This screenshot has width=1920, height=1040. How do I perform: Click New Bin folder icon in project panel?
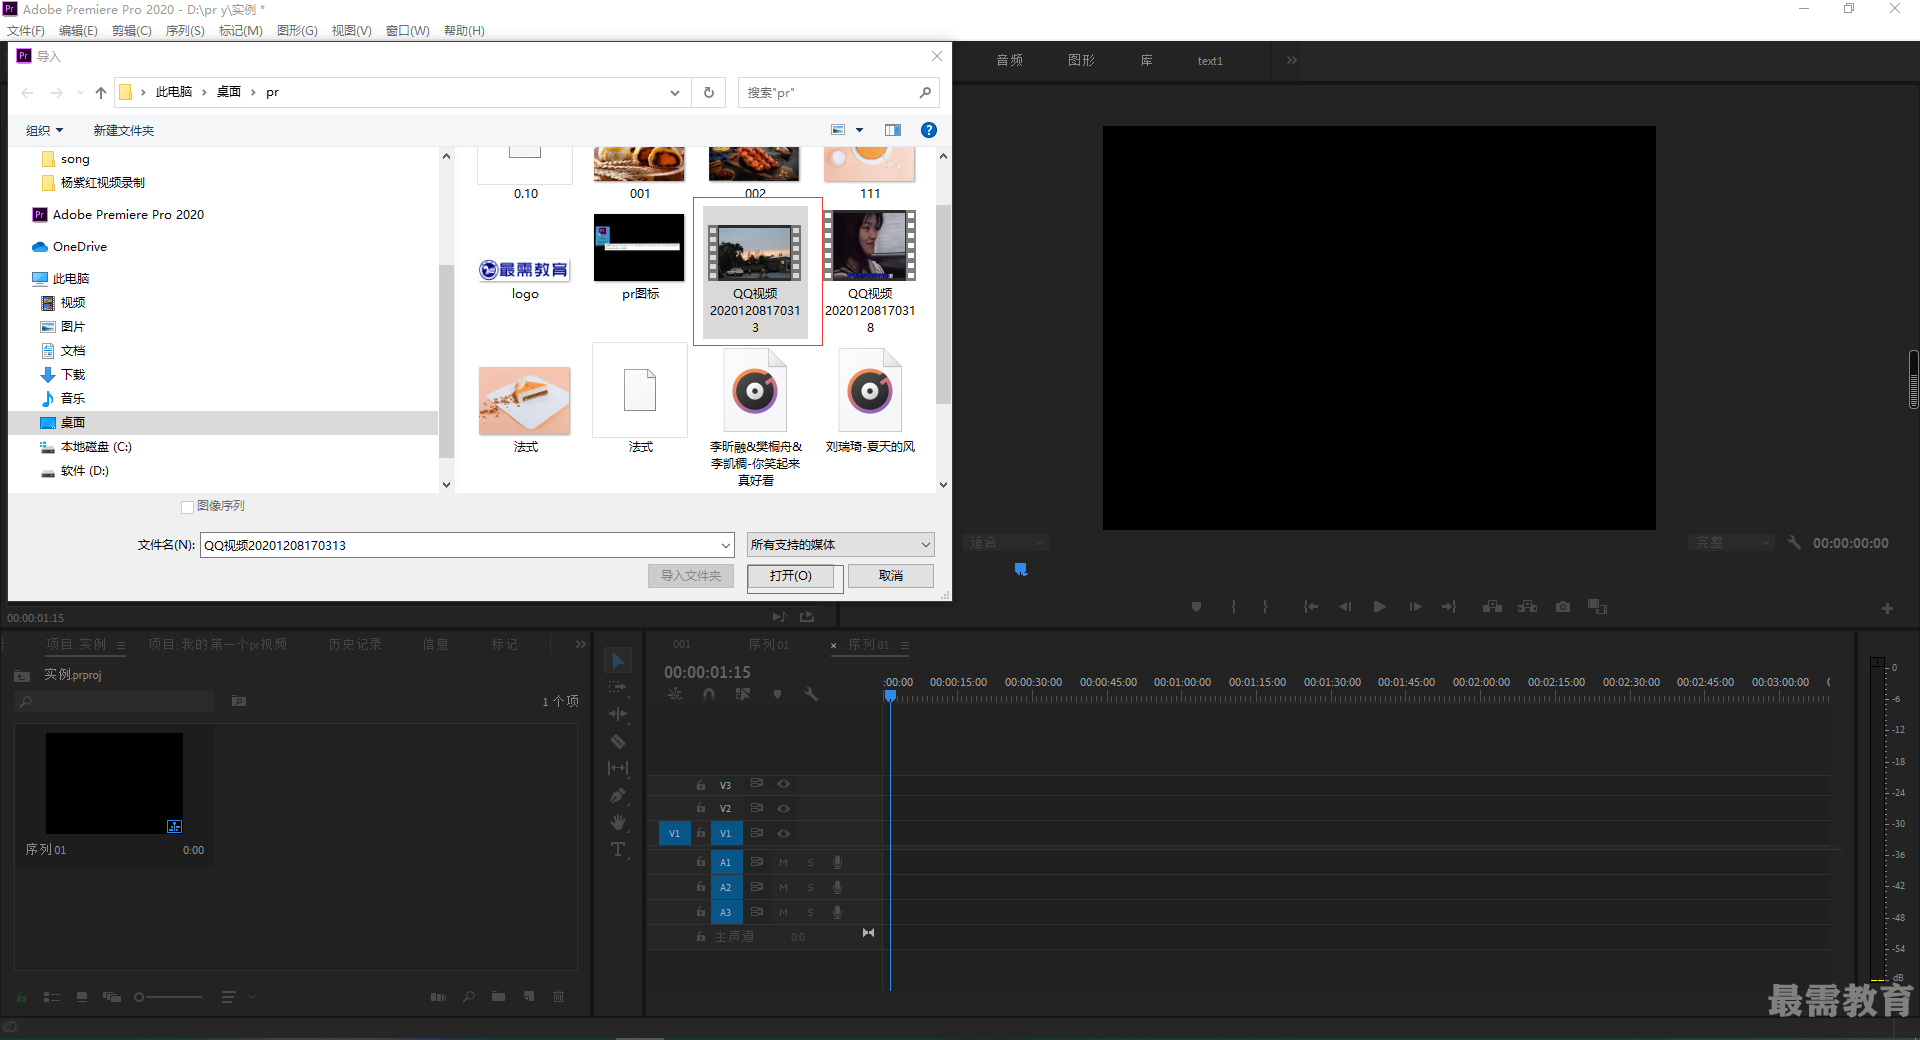click(x=498, y=997)
